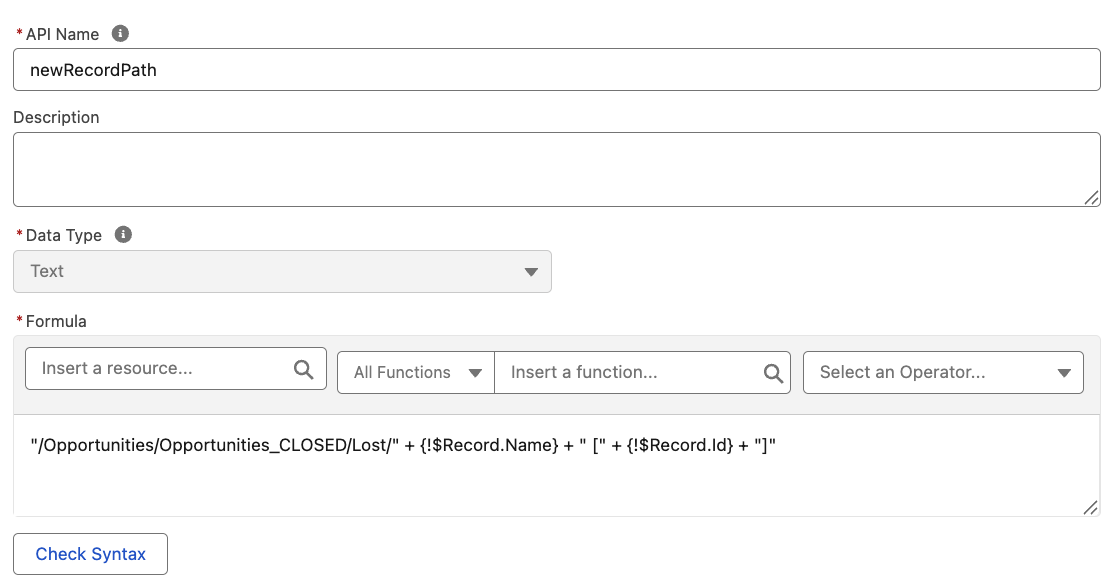Image resolution: width=1114 pixels, height=588 pixels.
Task: Click the Select an Operator caret arrow
Action: click(x=1064, y=373)
